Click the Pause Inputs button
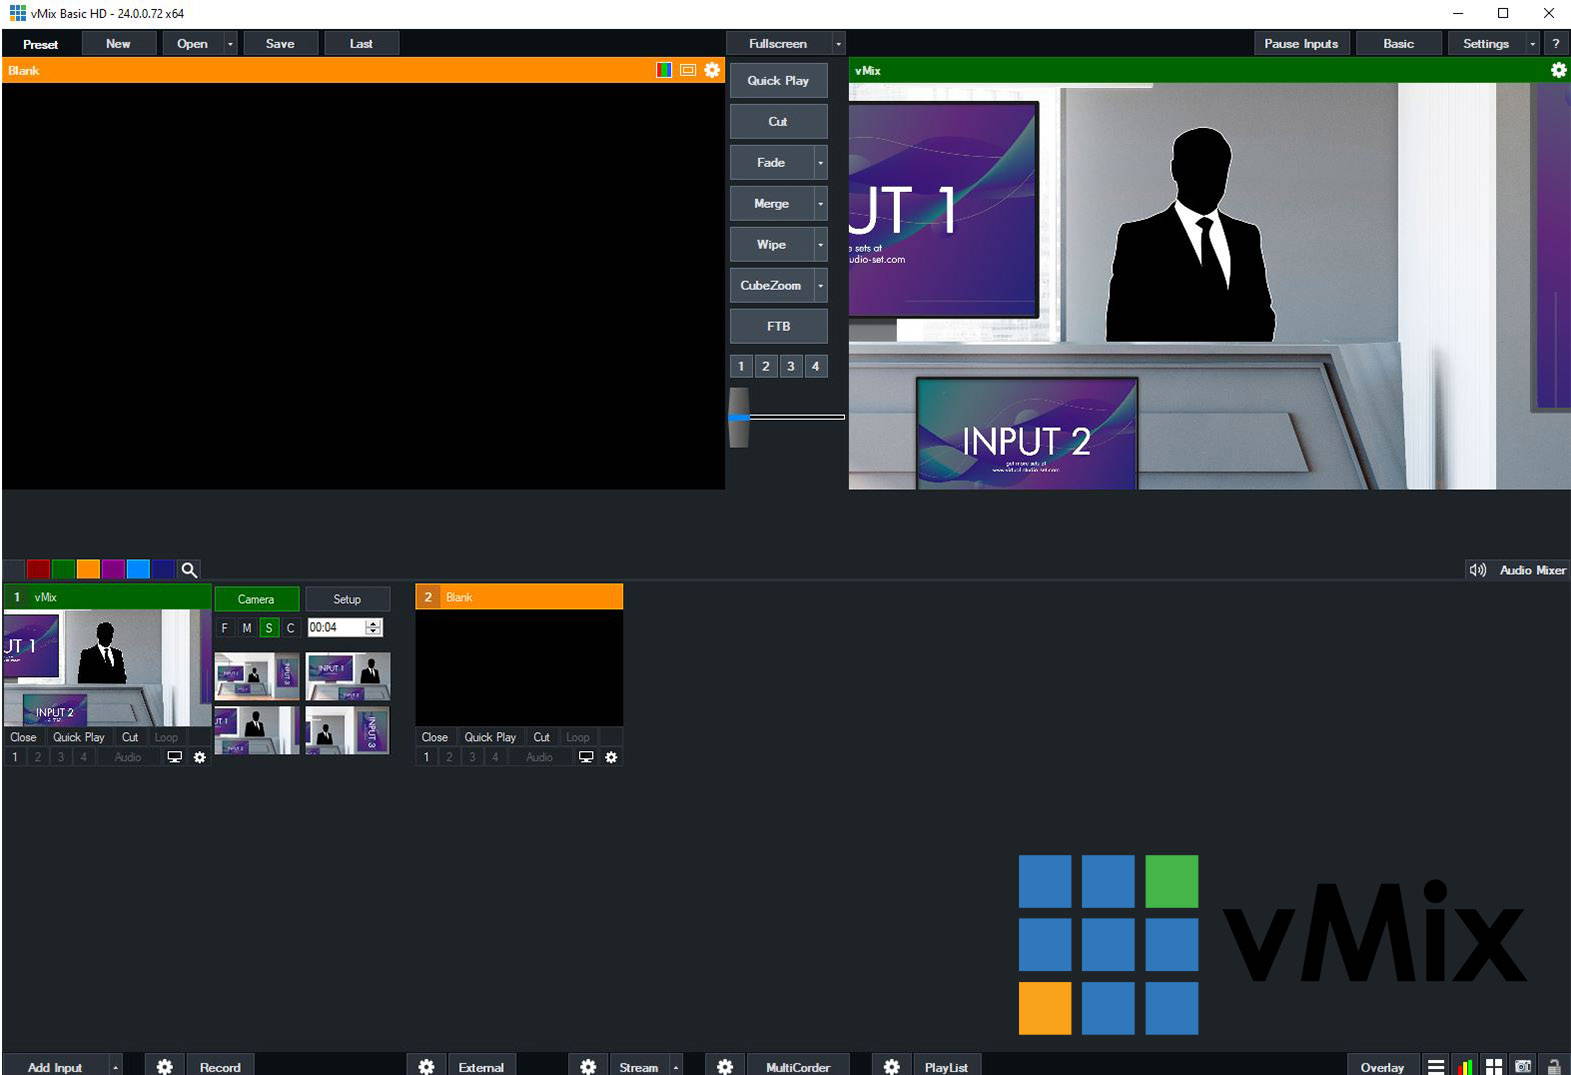Viewport: 1571px width, 1075px height. coord(1301,44)
